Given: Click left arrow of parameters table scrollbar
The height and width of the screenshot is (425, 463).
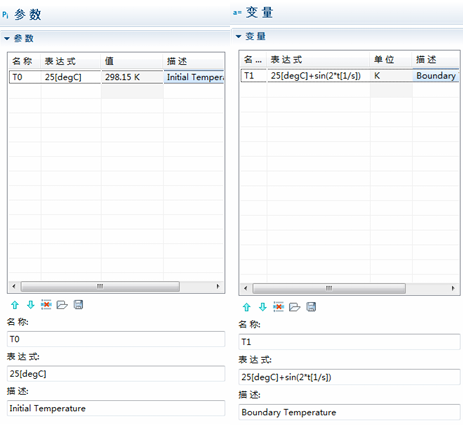Looking at the screenshot, I should [14, 286].
